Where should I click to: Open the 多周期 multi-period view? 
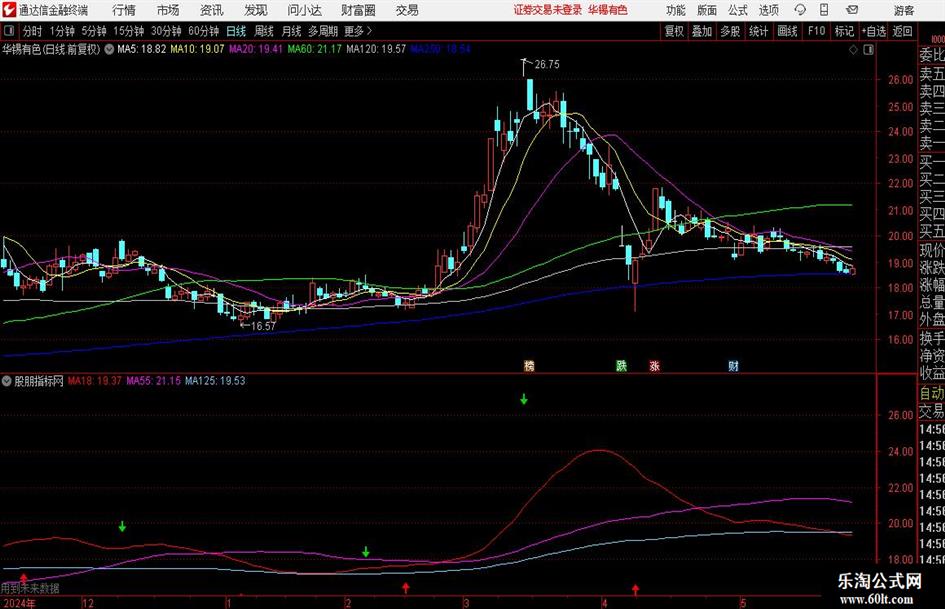click(x=323, y=31)
